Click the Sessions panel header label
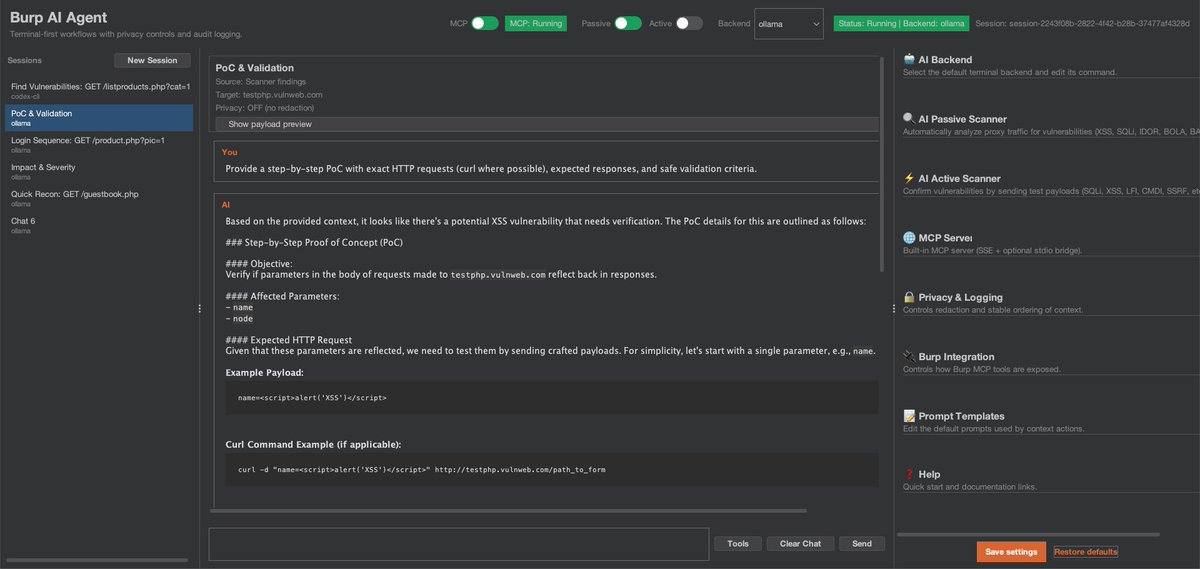 (24, 61)
